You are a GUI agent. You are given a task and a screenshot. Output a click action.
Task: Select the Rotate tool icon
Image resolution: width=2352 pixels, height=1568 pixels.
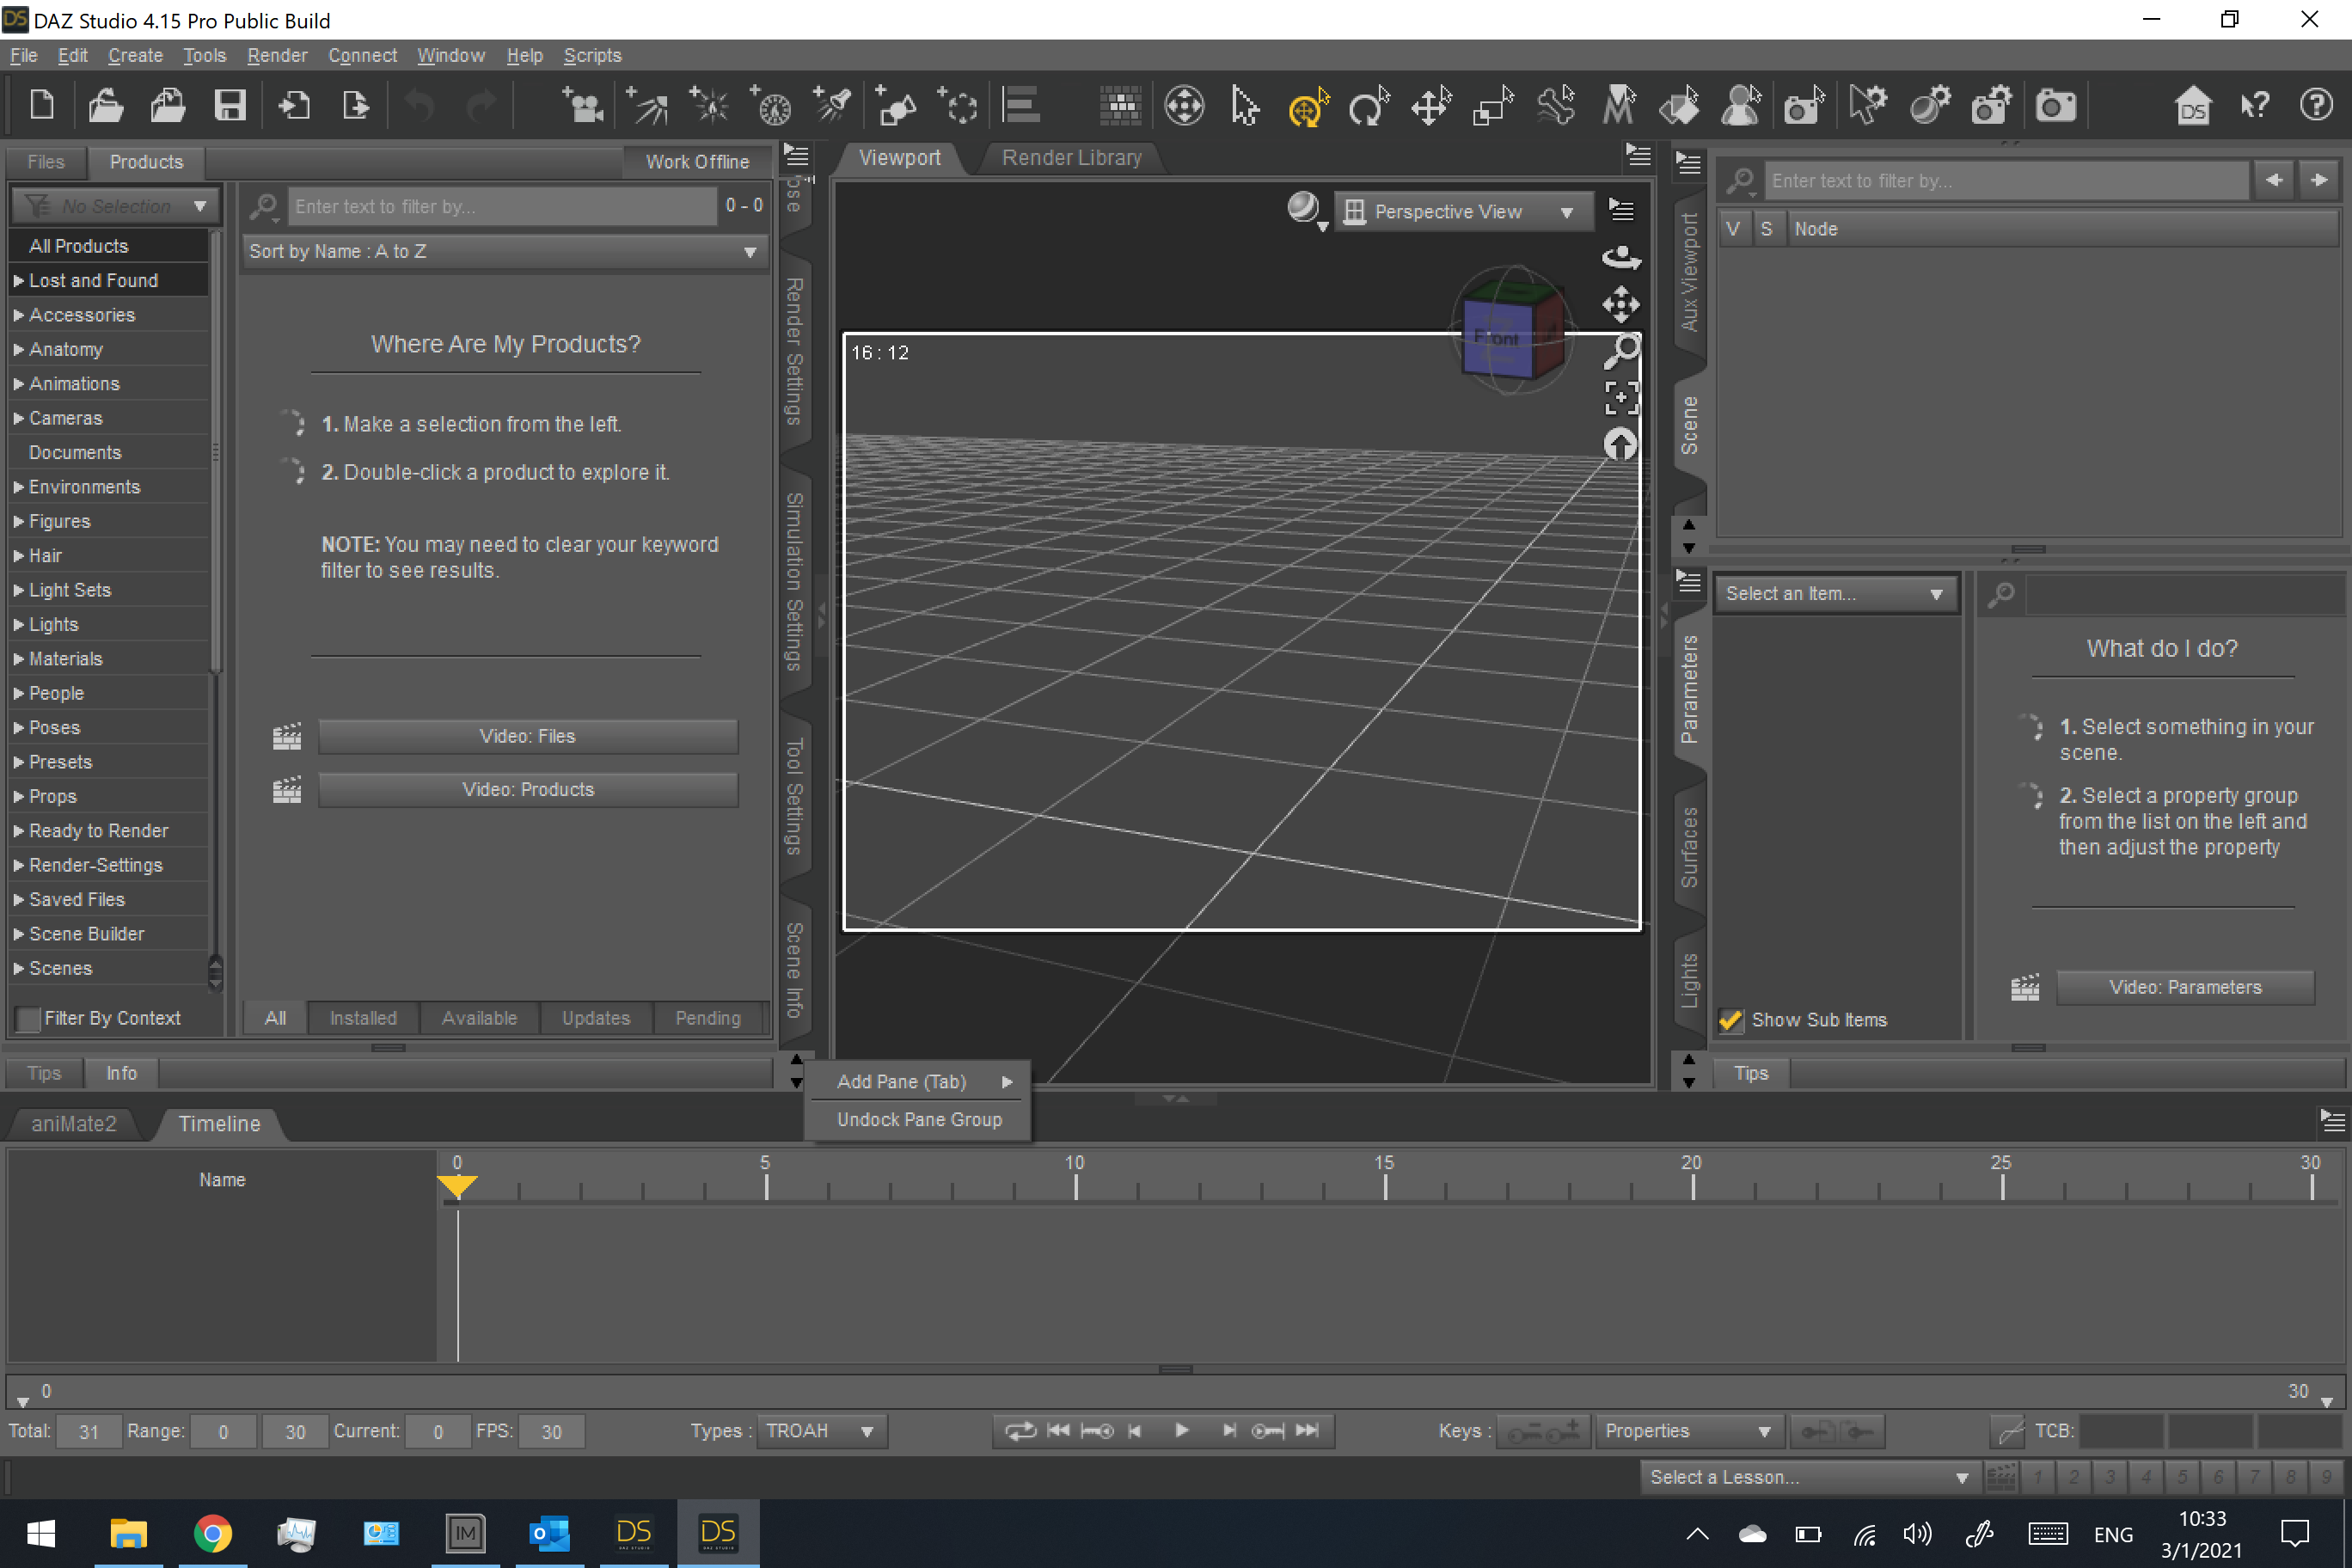[1368, 106]
